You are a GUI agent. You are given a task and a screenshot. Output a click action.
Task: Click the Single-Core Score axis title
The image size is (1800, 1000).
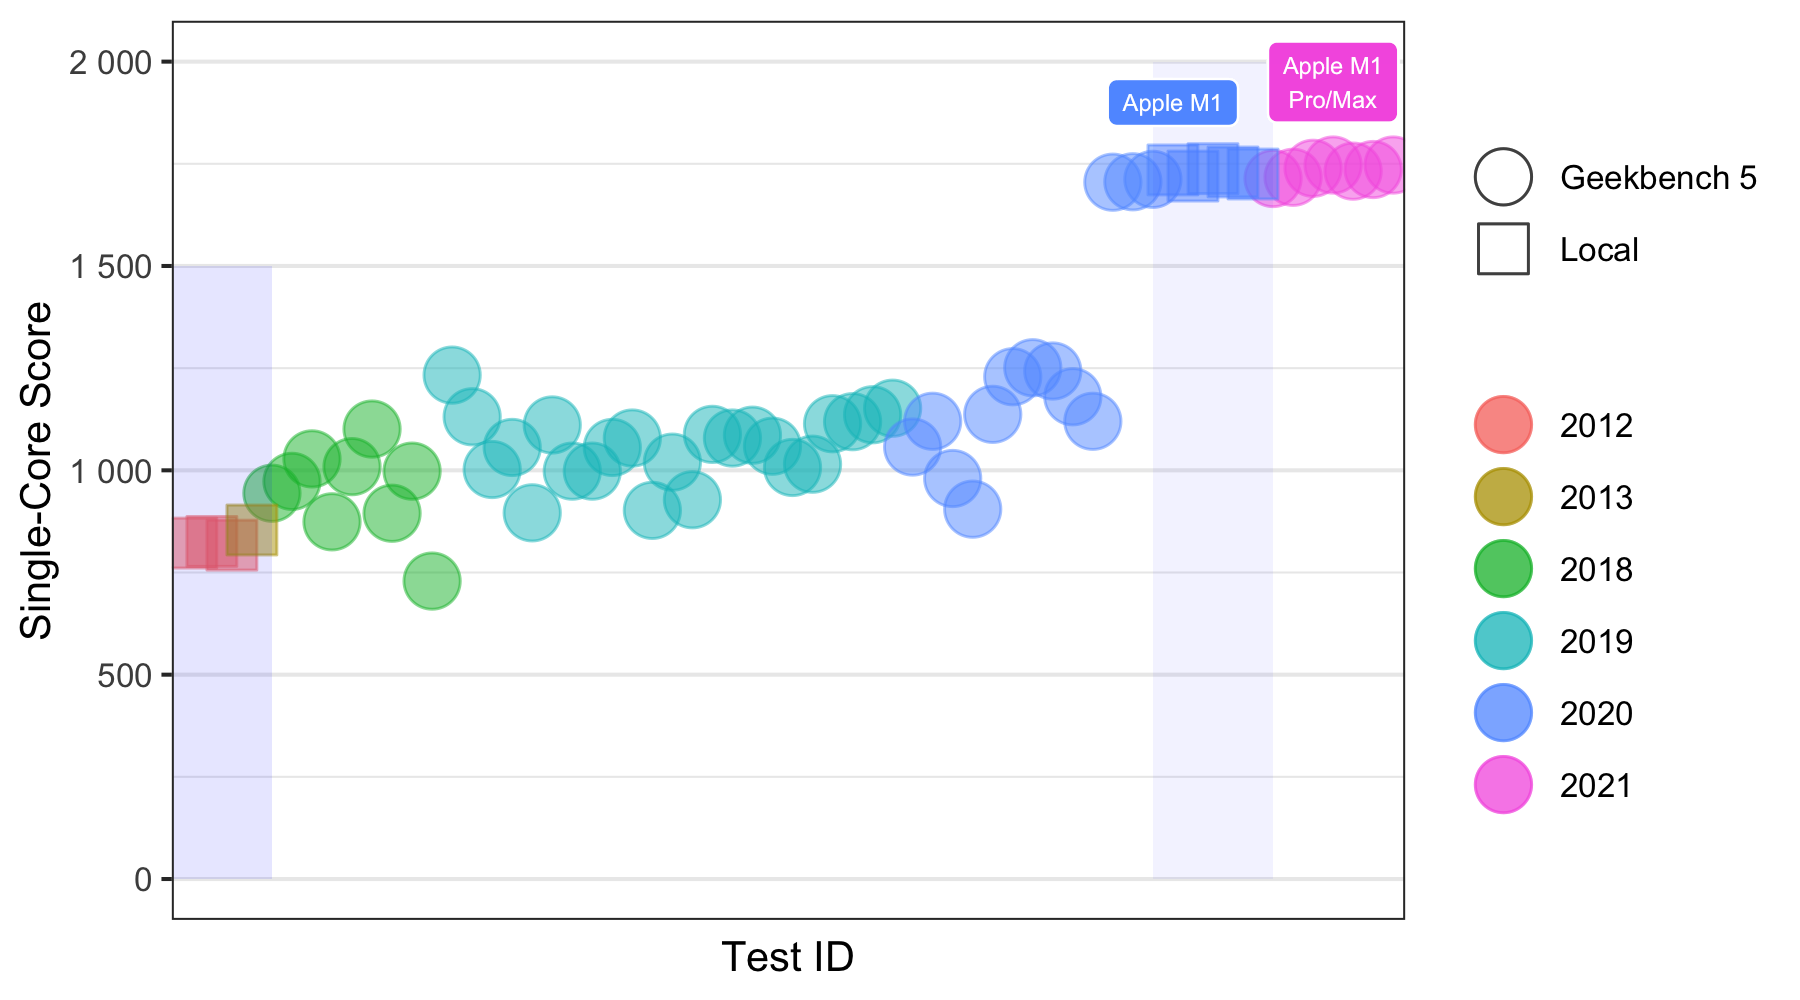point(37,470)
